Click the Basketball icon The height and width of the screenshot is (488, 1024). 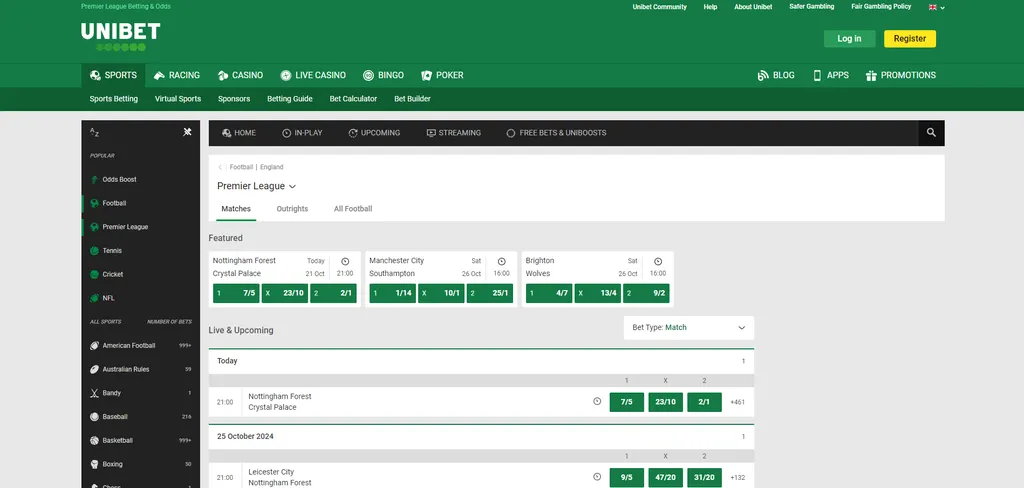94,440
